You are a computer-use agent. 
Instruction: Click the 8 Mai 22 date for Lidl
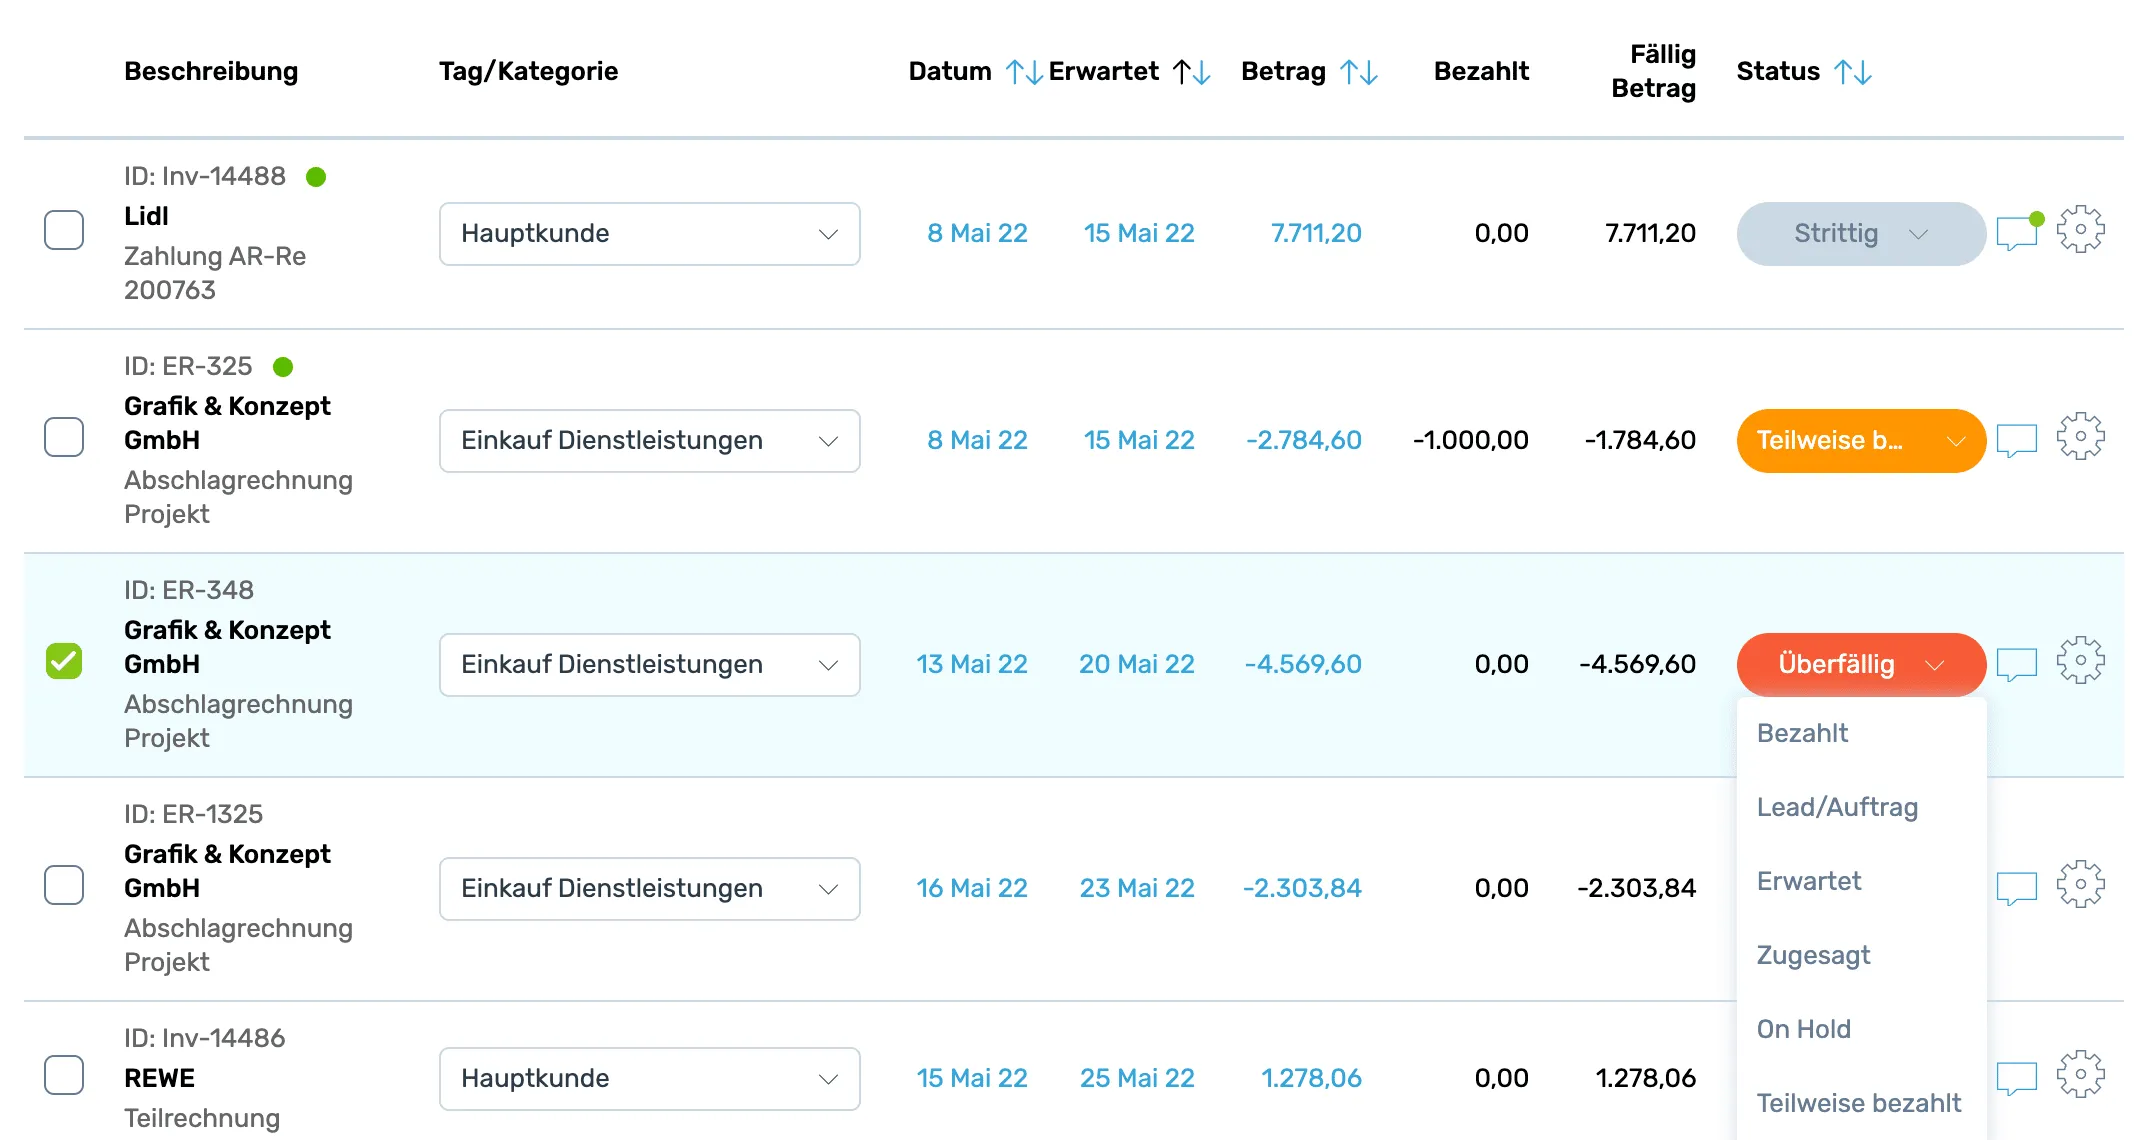977,233
